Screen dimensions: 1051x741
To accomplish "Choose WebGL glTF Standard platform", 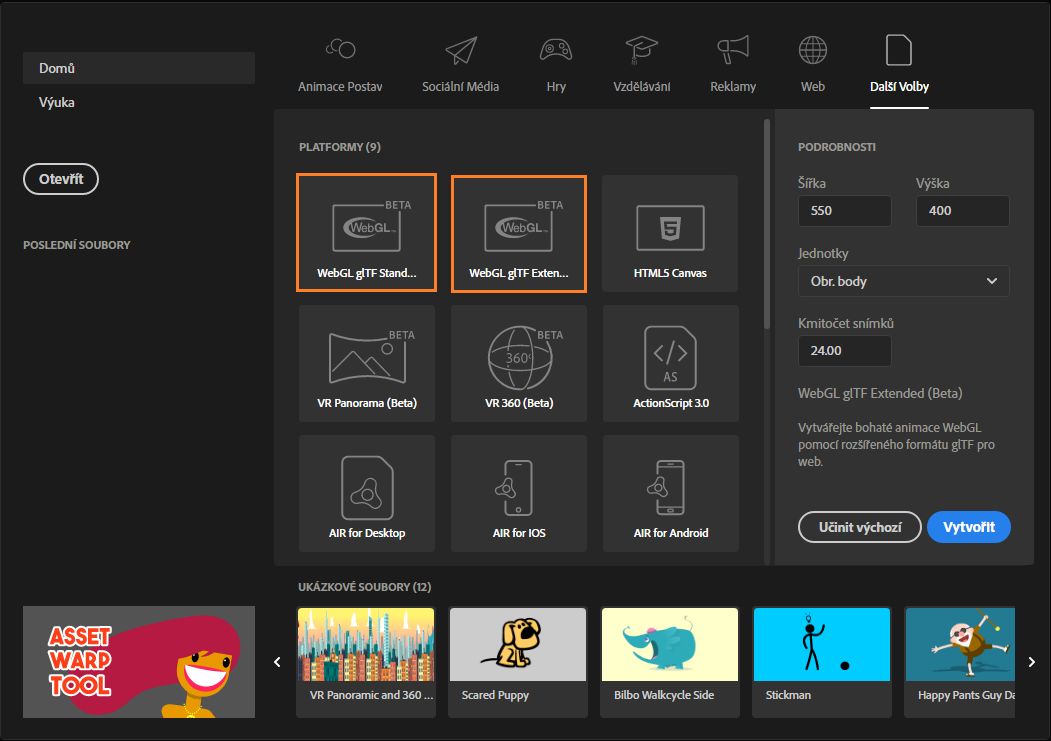I will (367, 232).
